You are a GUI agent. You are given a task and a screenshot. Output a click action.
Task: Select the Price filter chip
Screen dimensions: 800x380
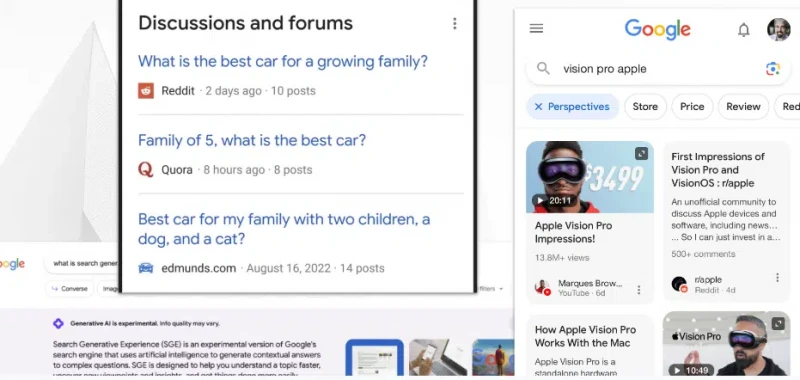[692, 107]
